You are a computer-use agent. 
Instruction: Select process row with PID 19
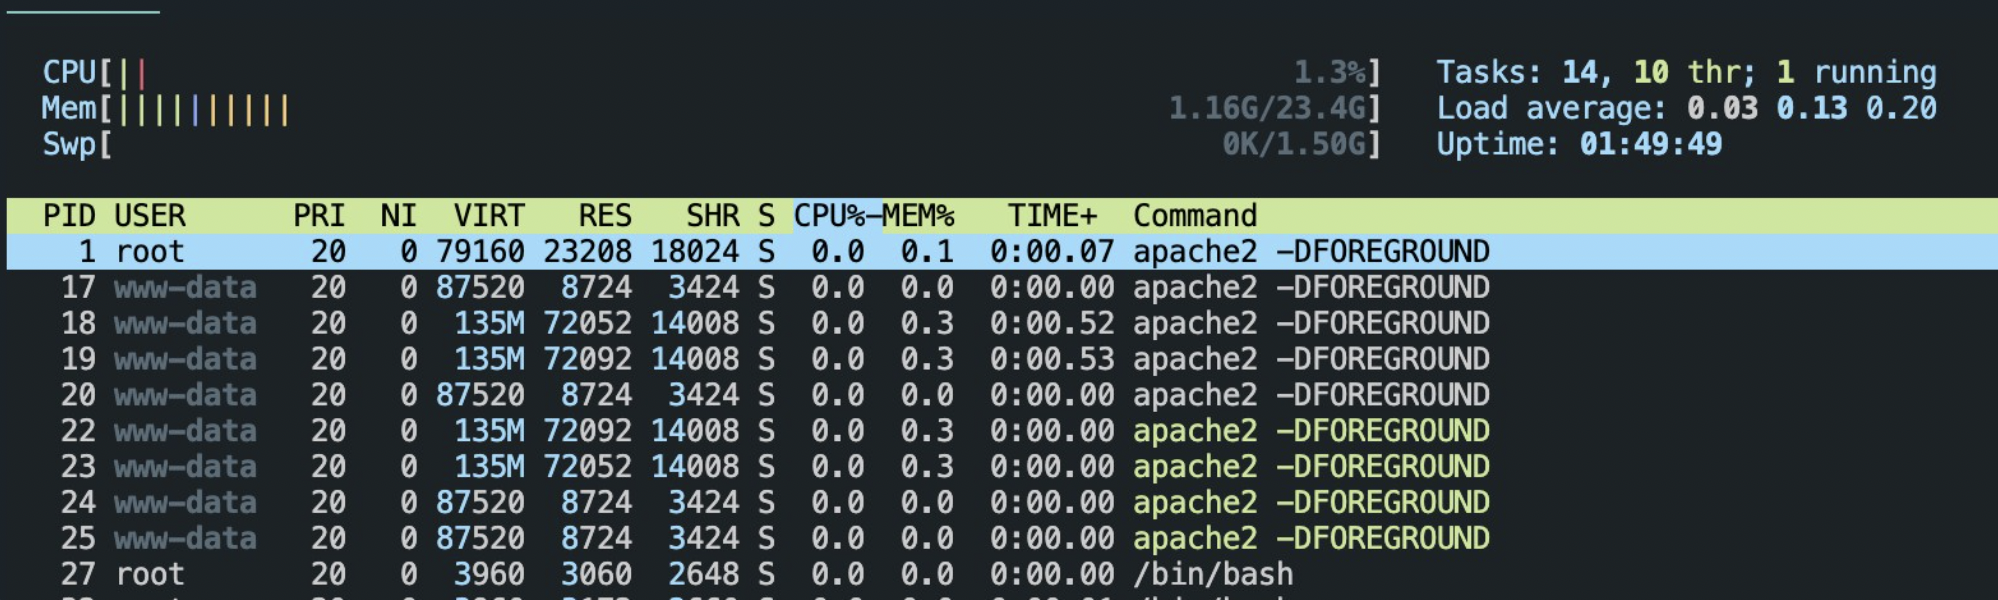[1002, 359]
